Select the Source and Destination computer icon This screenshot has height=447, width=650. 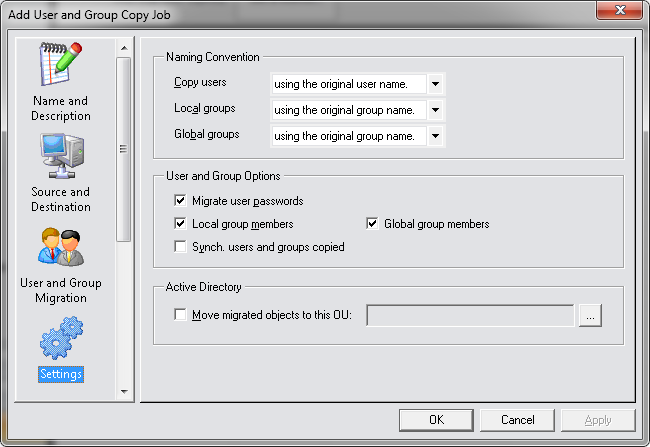tap(62, 156)
